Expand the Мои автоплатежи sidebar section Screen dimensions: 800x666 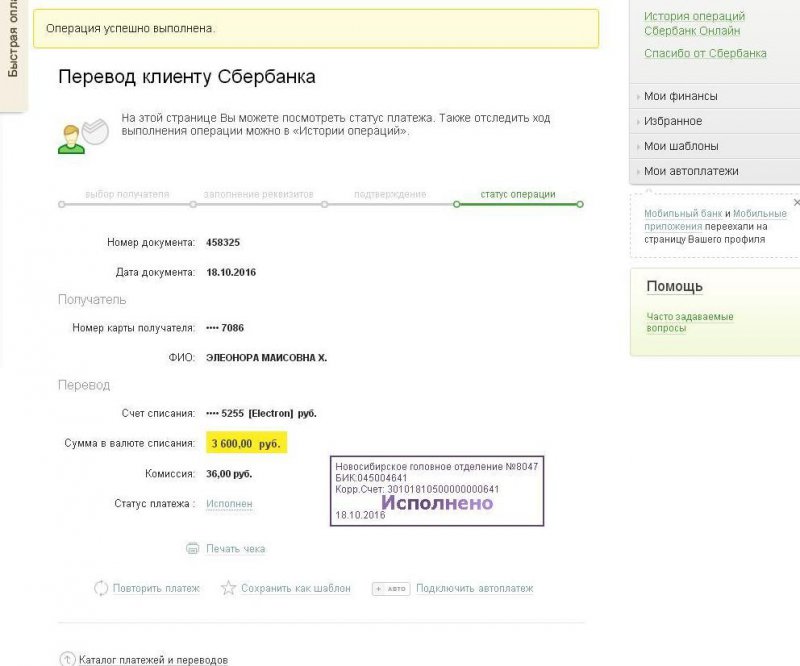(715, 171)
